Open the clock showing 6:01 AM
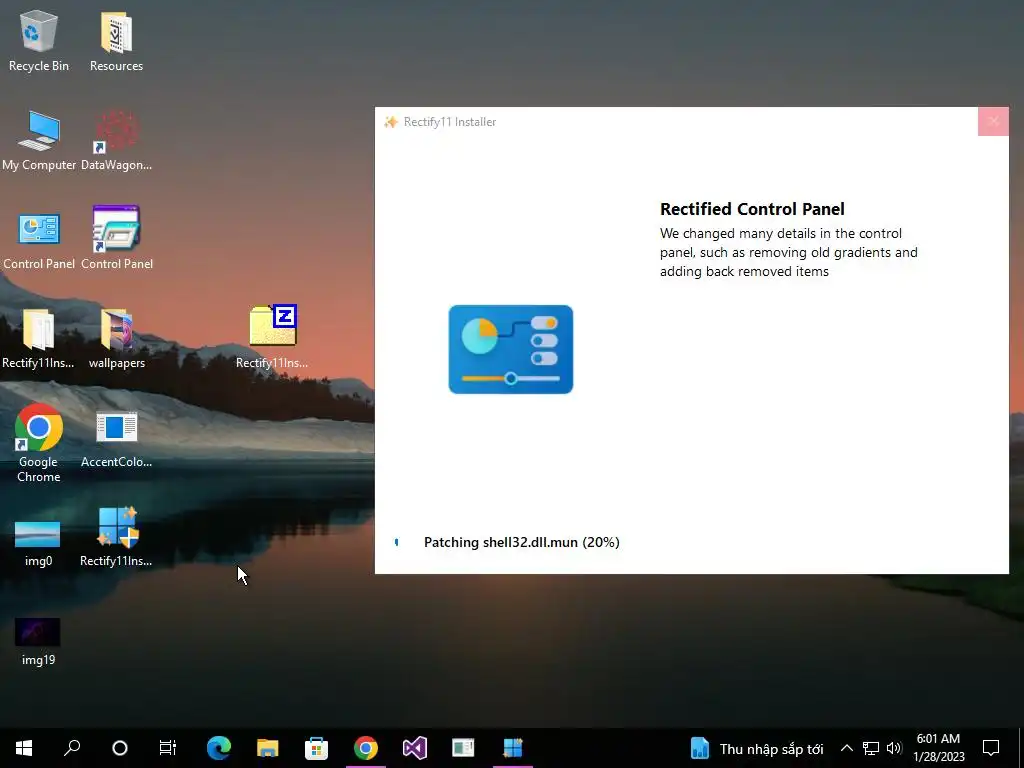1024x768 pixels. (939, 748)
